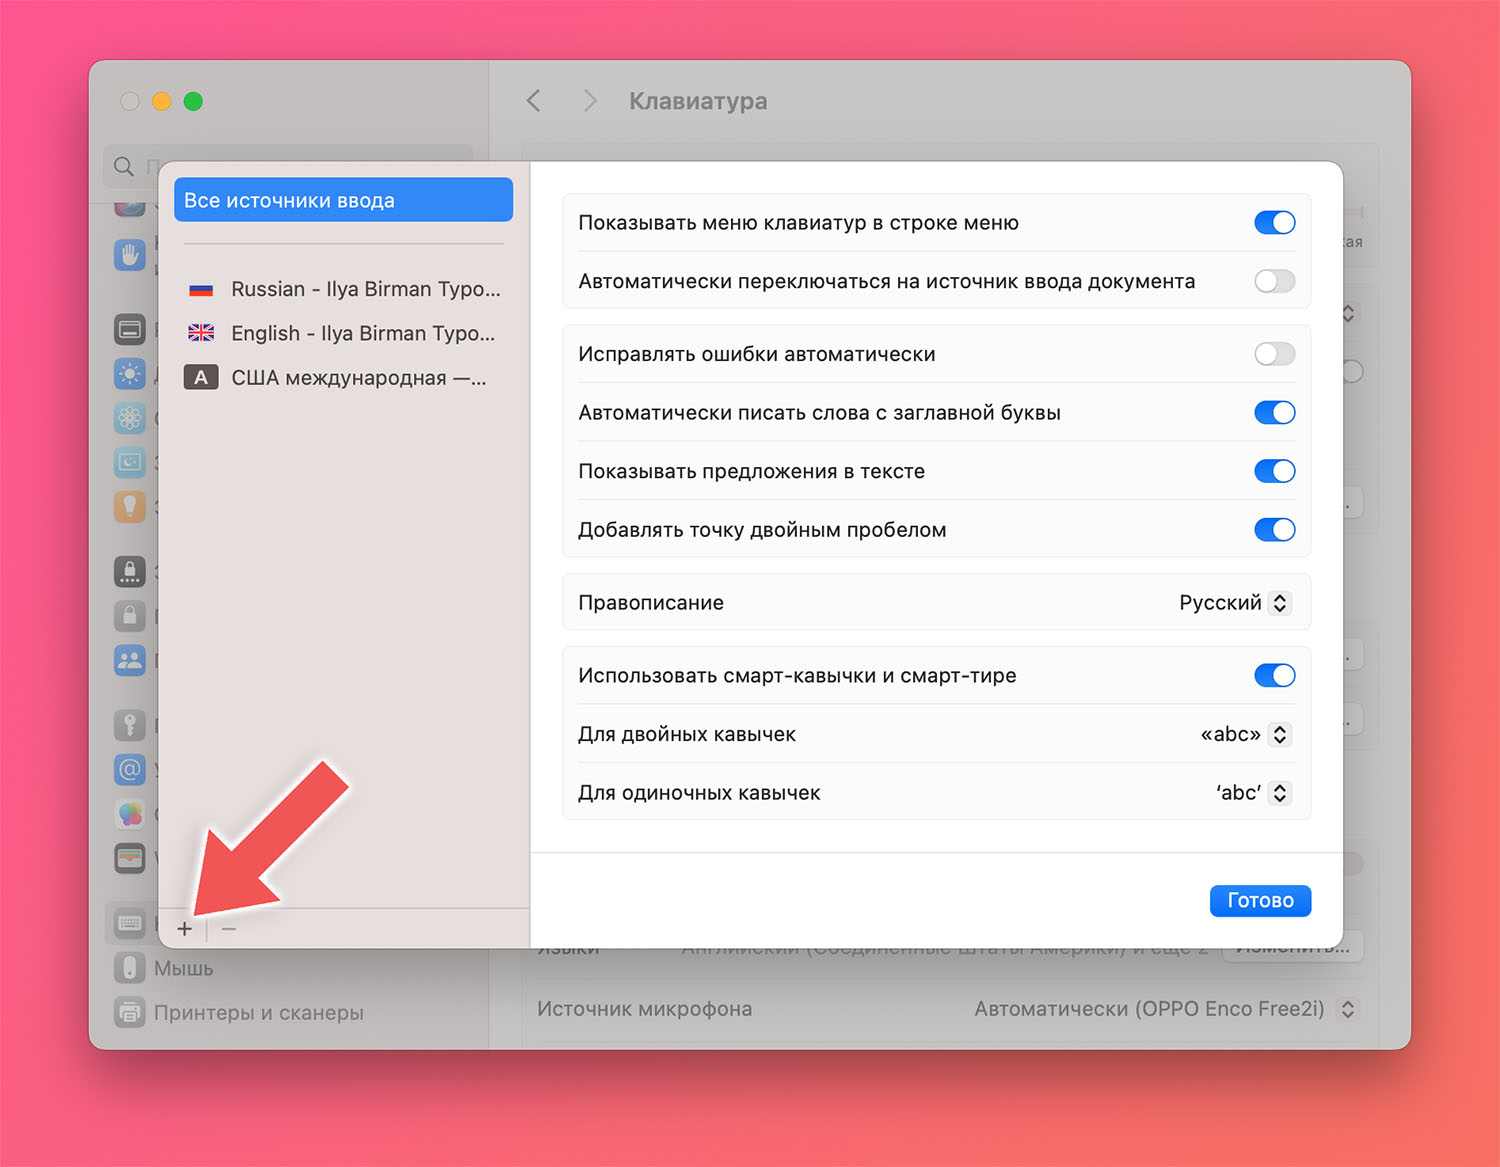Click the plus button to add input source

click(185, 929)
